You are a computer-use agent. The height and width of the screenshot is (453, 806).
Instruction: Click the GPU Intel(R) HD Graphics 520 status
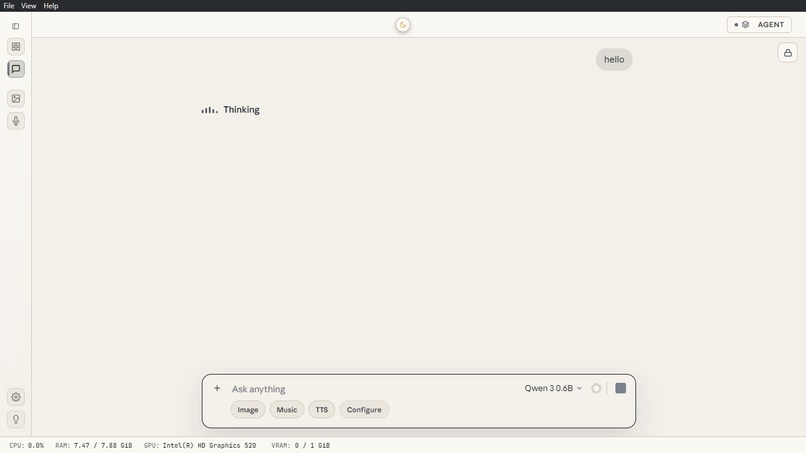pyautogui.click(x=200, y=445)
